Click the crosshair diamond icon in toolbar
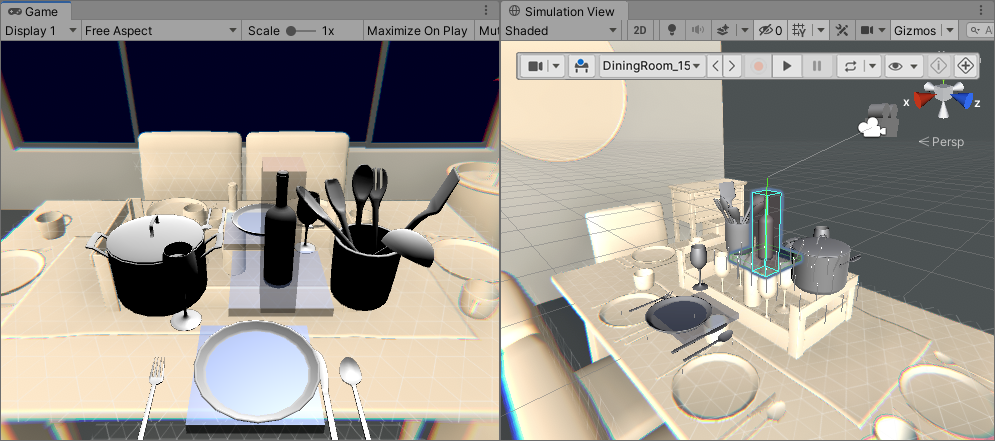Viewport: 995px width, 441px height. [965, 66]
